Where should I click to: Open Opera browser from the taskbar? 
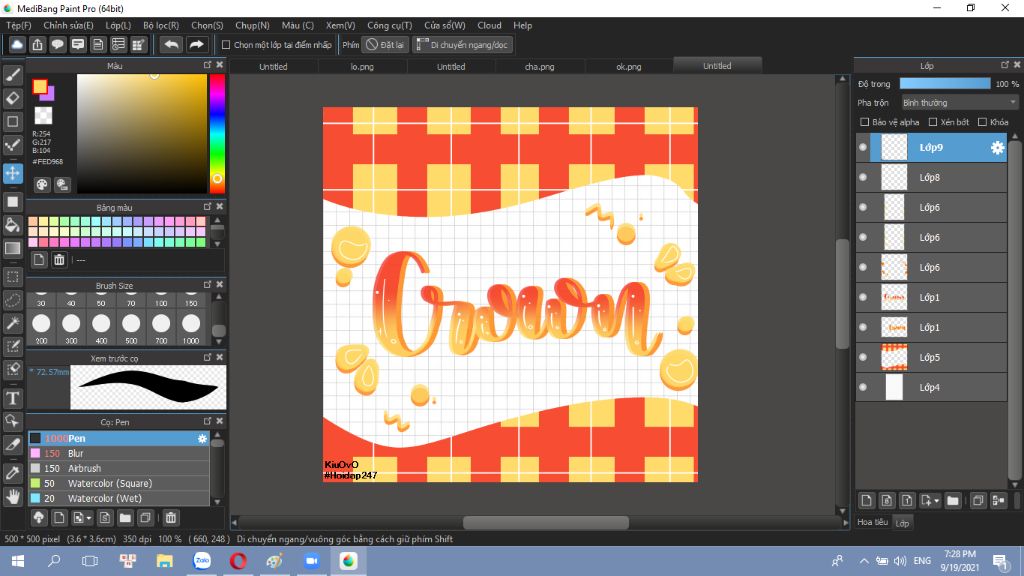(x=238, y=561)
